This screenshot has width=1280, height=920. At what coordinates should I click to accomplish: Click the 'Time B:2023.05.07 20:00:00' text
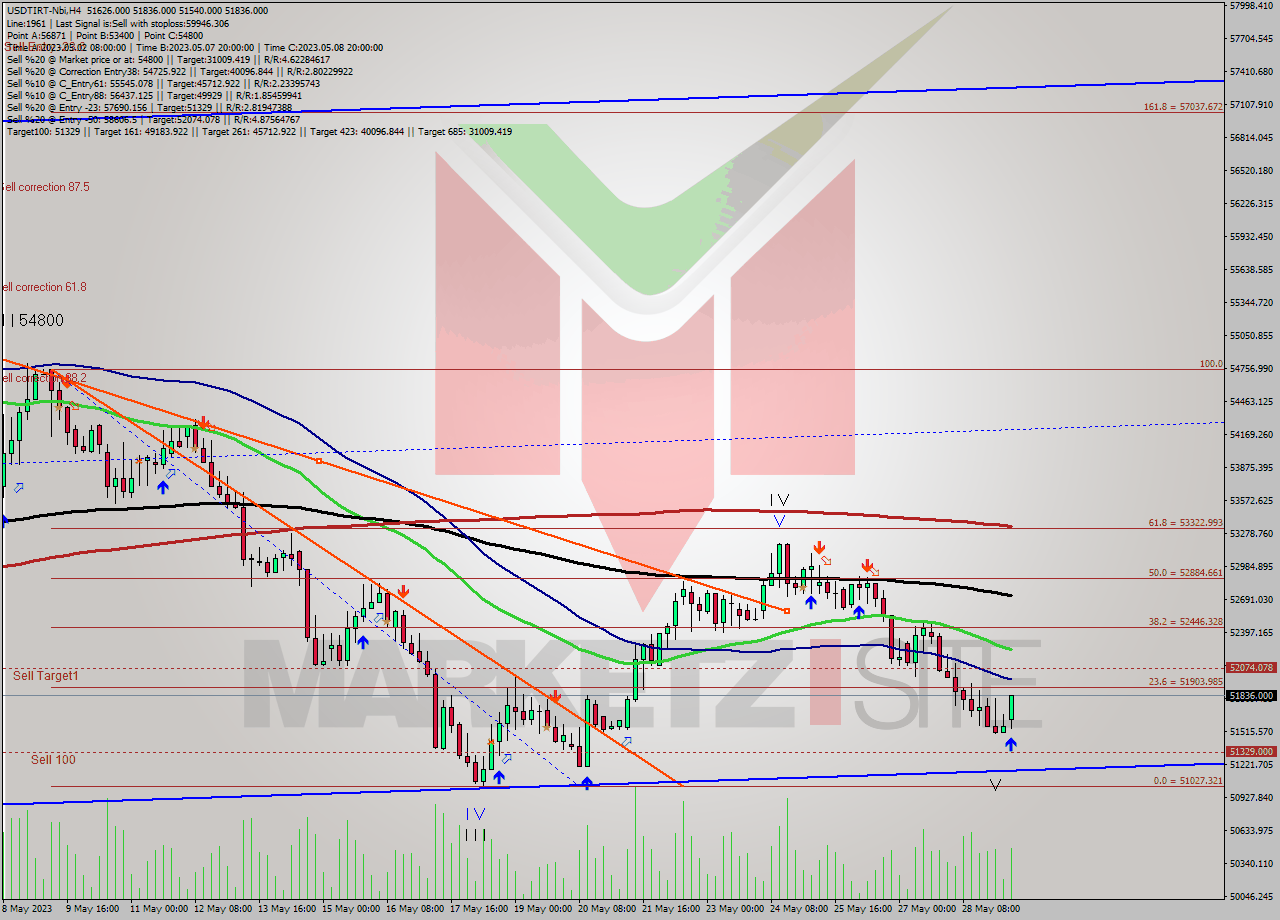click(196, 47)
